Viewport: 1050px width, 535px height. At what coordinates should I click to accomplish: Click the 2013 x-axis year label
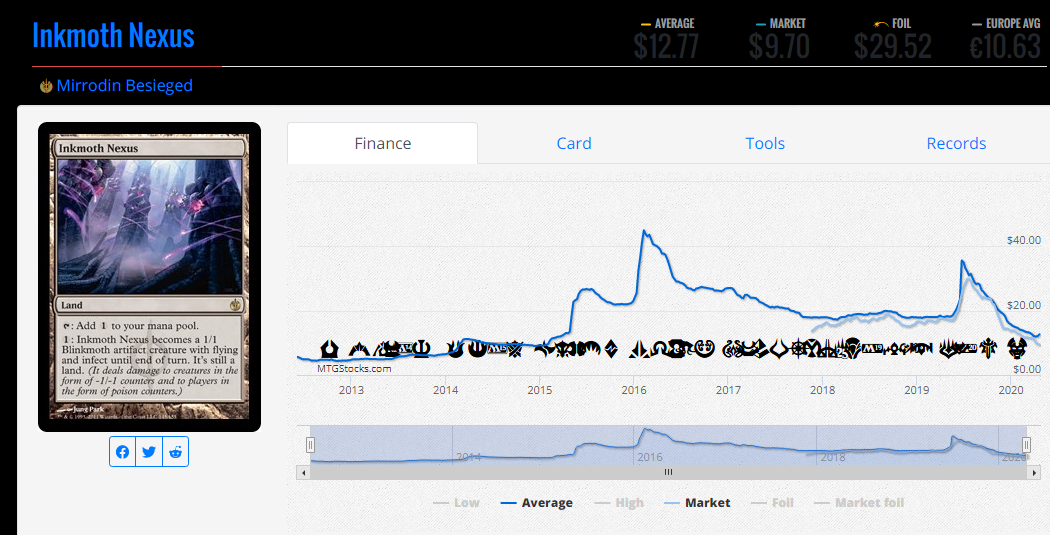tap(351, 390)
